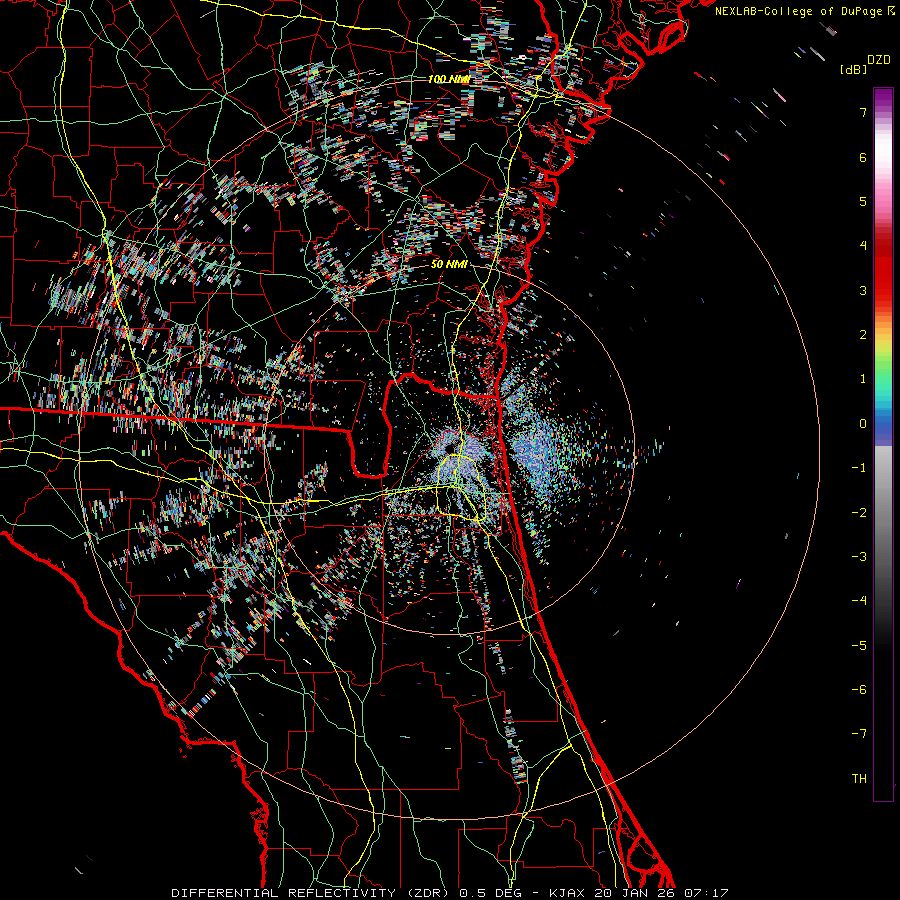Click the 6 label on the colorbar
This screenshot has height=900, width=900.
pyautogui.click(x=863, y=157)
